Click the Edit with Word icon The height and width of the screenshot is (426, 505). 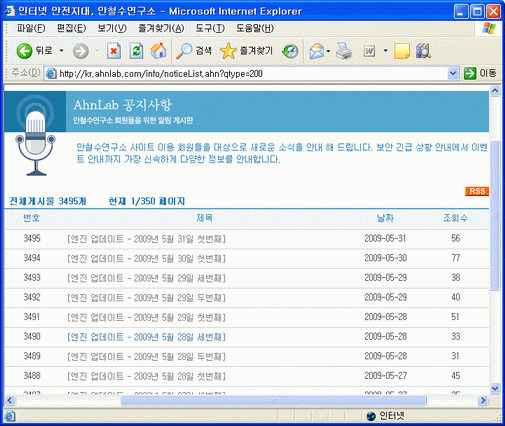369,51
